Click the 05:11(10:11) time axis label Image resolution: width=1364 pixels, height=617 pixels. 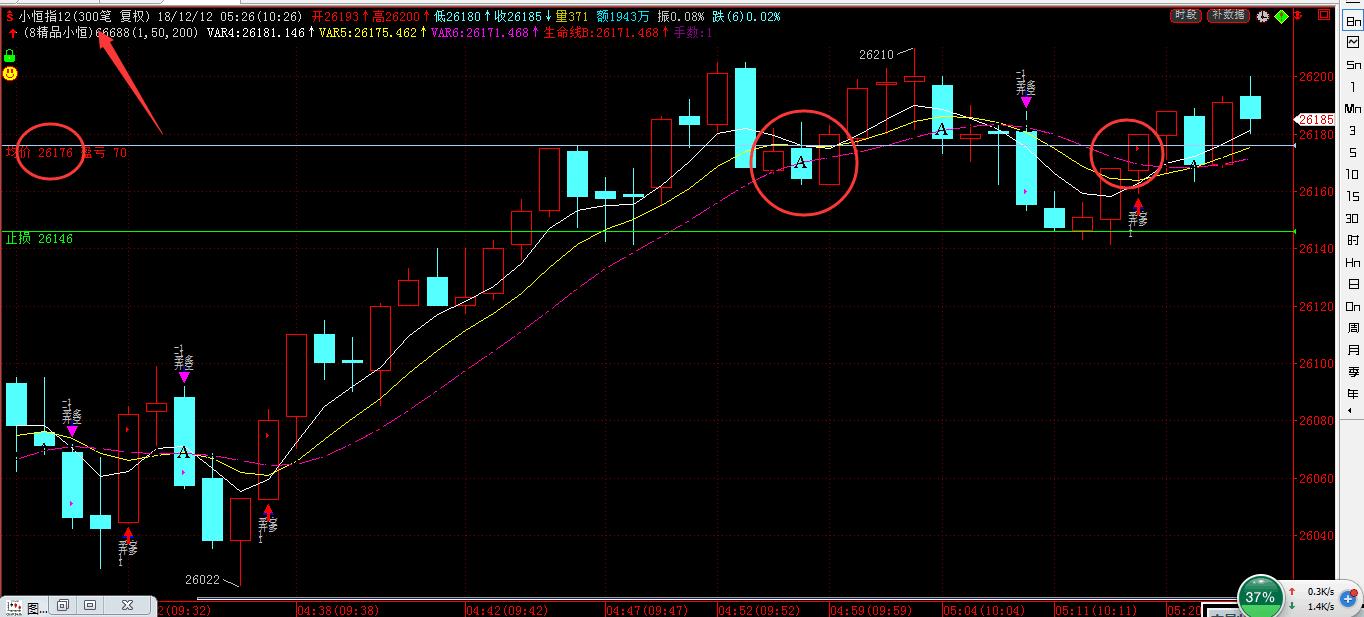coord(1095,609)
